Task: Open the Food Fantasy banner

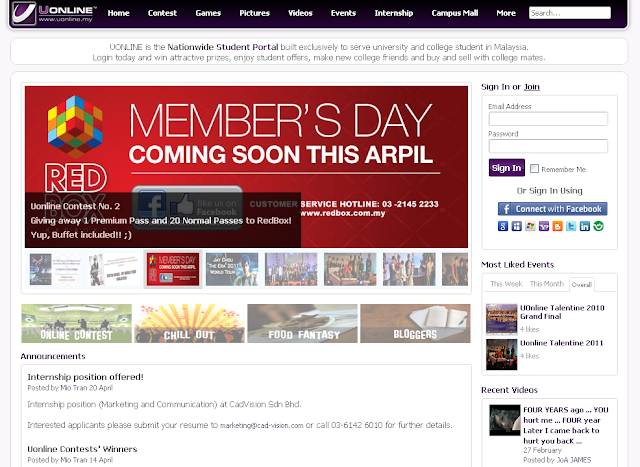Action: [302, 323]
